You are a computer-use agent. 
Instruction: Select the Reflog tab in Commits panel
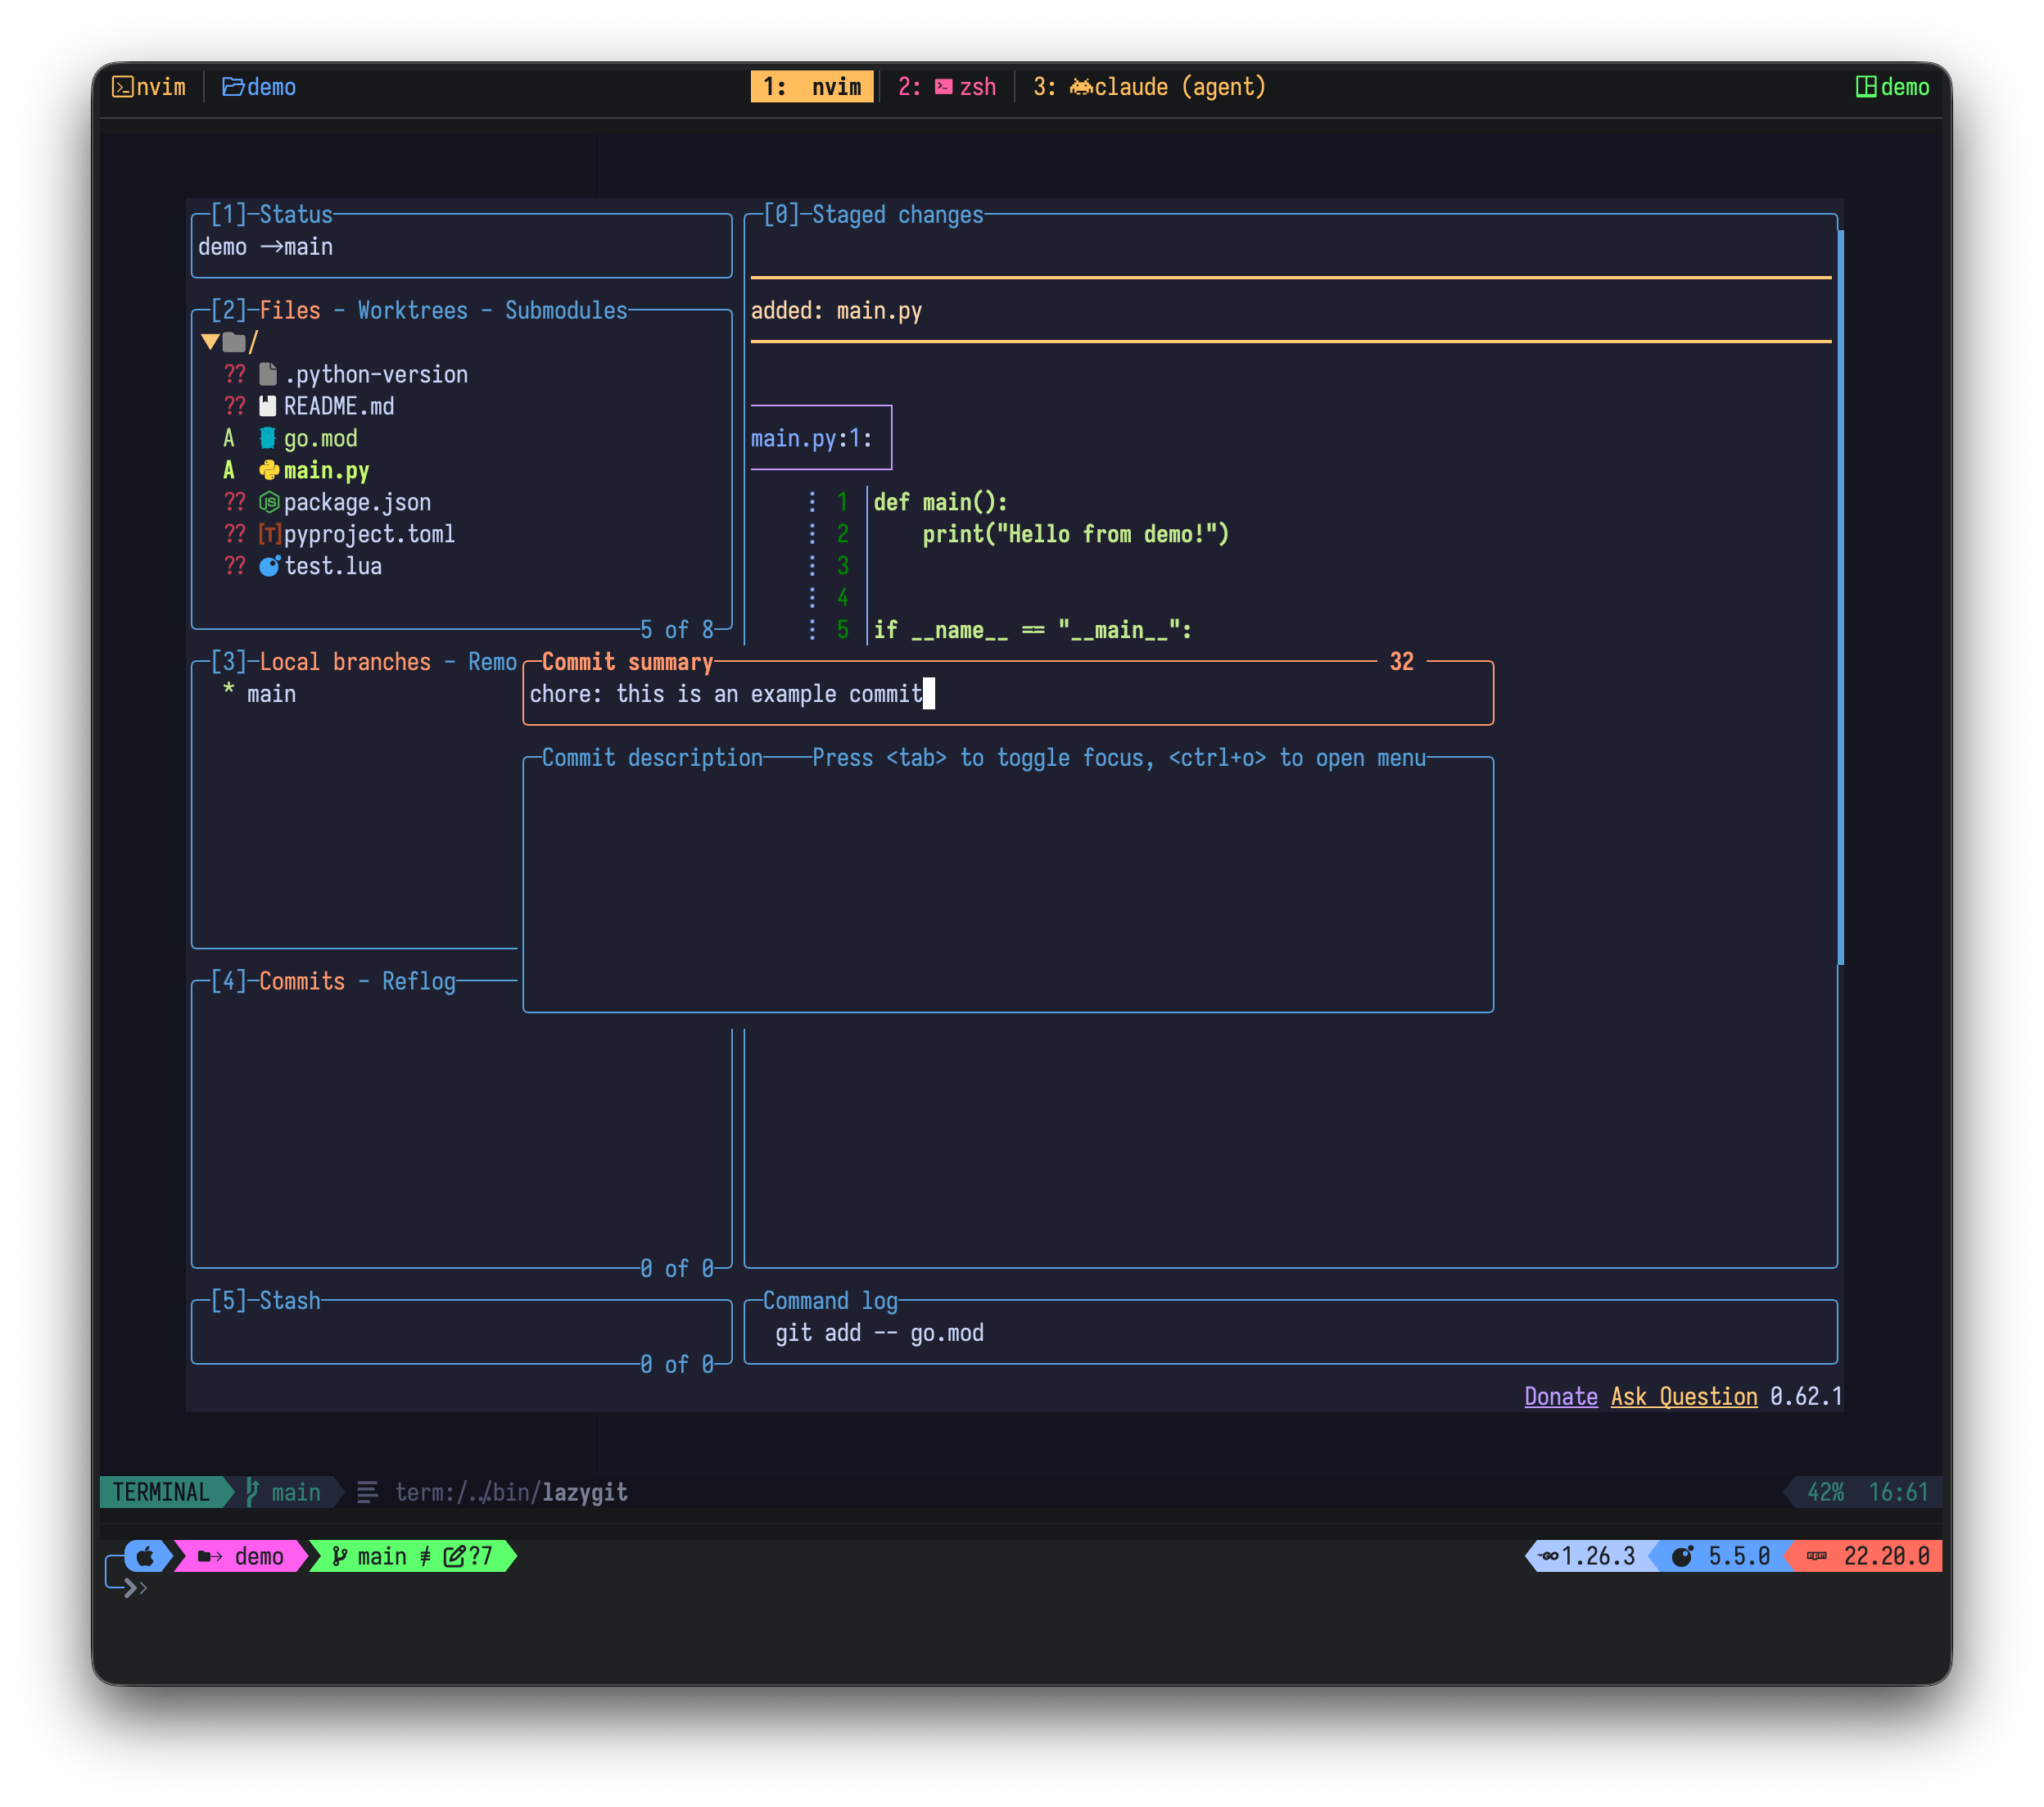(418, 981)
